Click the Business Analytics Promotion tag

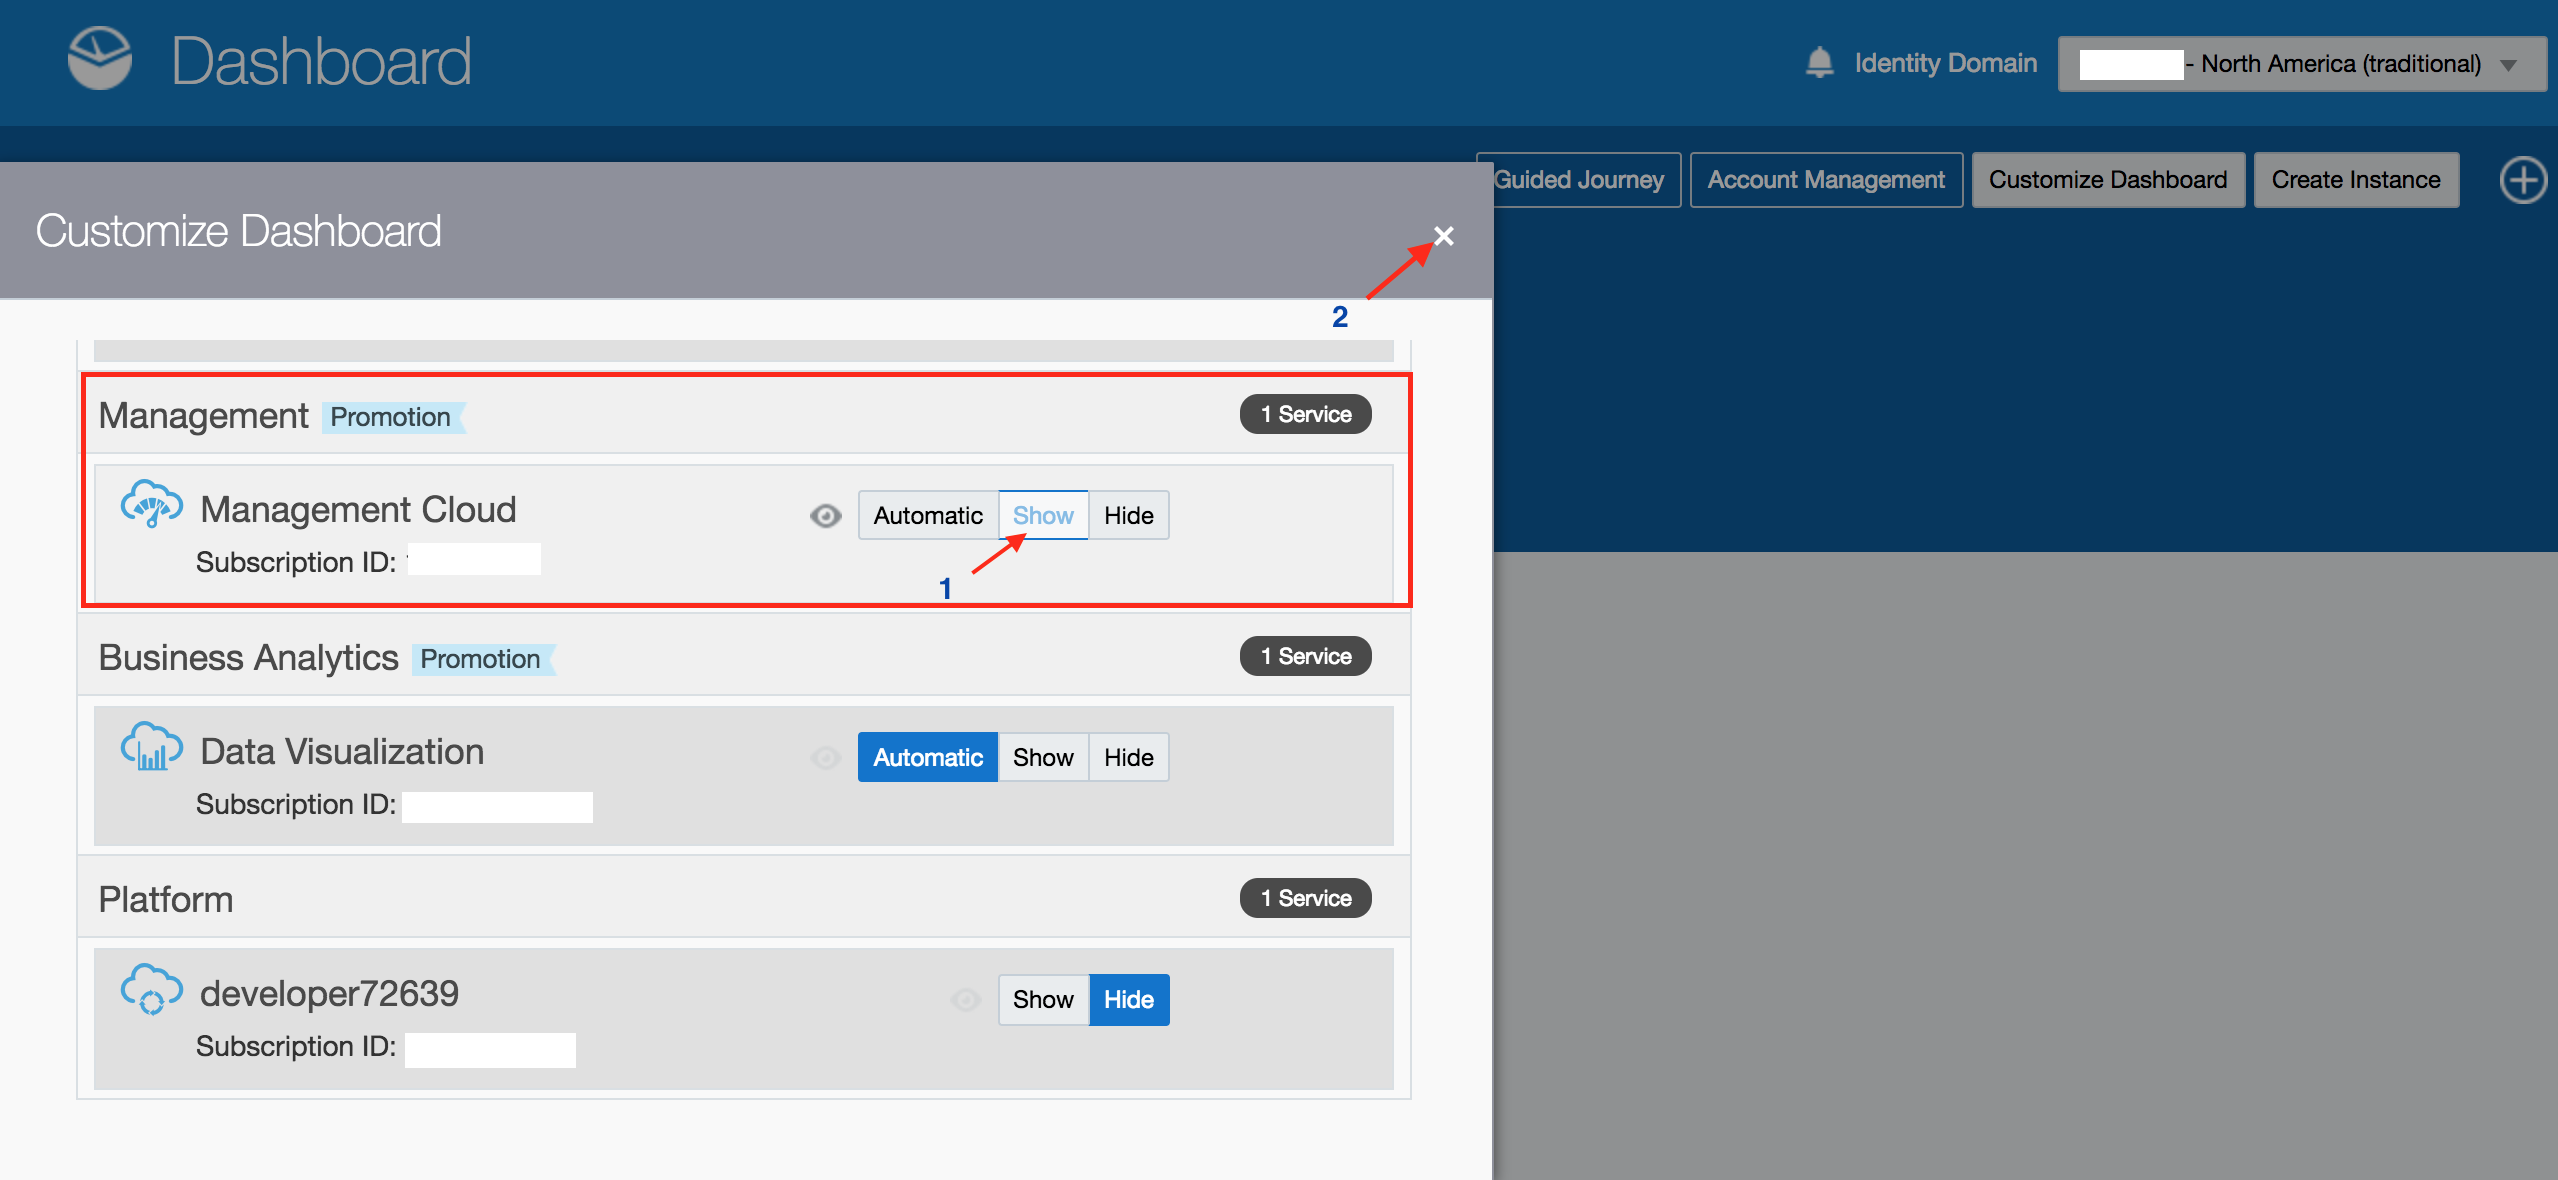click(x=482, y=659)
